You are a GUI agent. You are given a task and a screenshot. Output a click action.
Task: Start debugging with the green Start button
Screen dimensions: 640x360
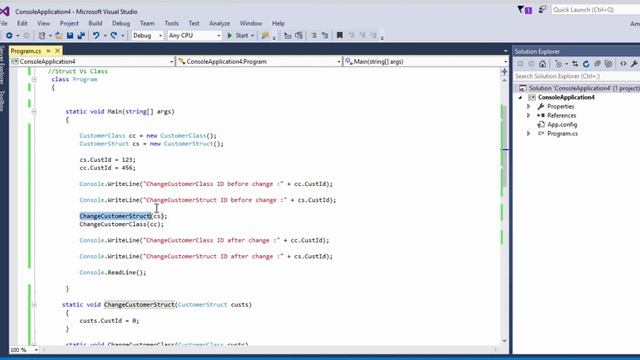click(238, 36)
